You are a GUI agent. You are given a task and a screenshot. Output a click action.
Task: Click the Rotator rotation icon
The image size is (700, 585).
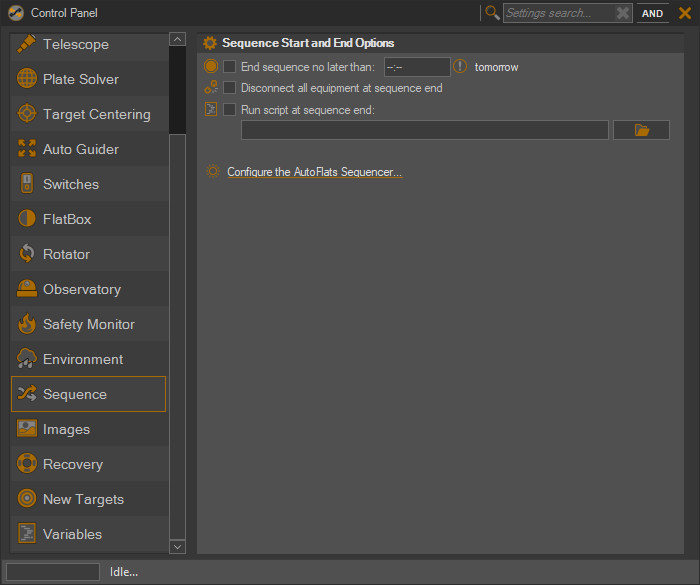click(x=27, y=254)
